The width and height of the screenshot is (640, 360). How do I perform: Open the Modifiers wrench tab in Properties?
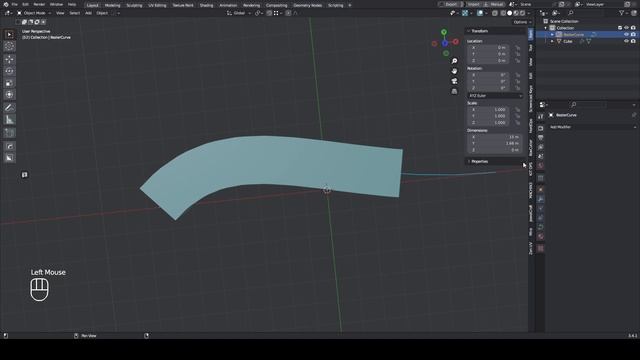[x=540, y=199]
